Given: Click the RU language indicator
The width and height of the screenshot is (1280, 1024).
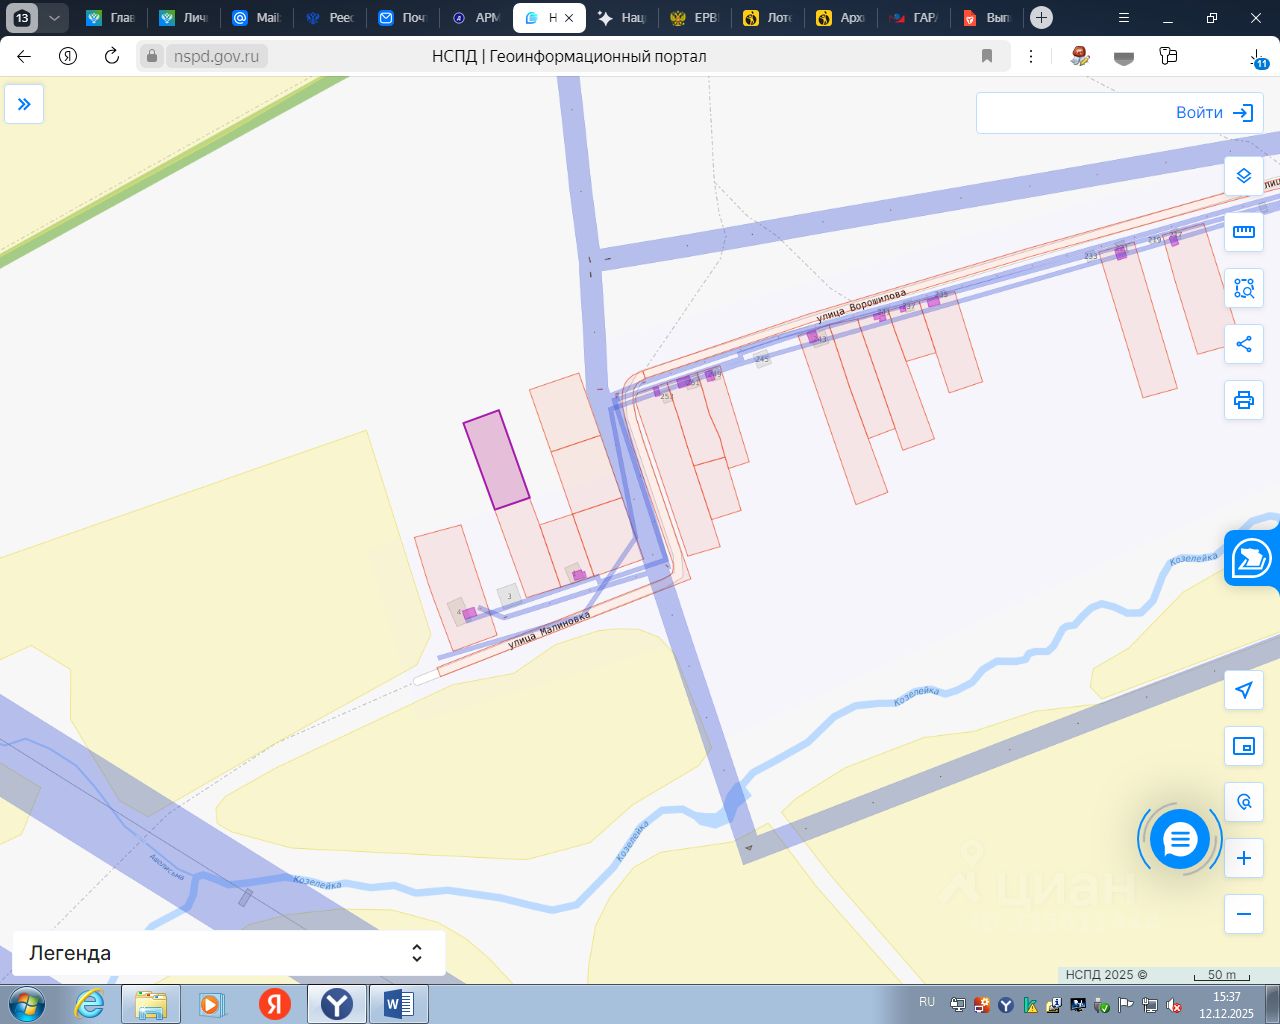Looking at the screenshot, I should pos(927,1002).
